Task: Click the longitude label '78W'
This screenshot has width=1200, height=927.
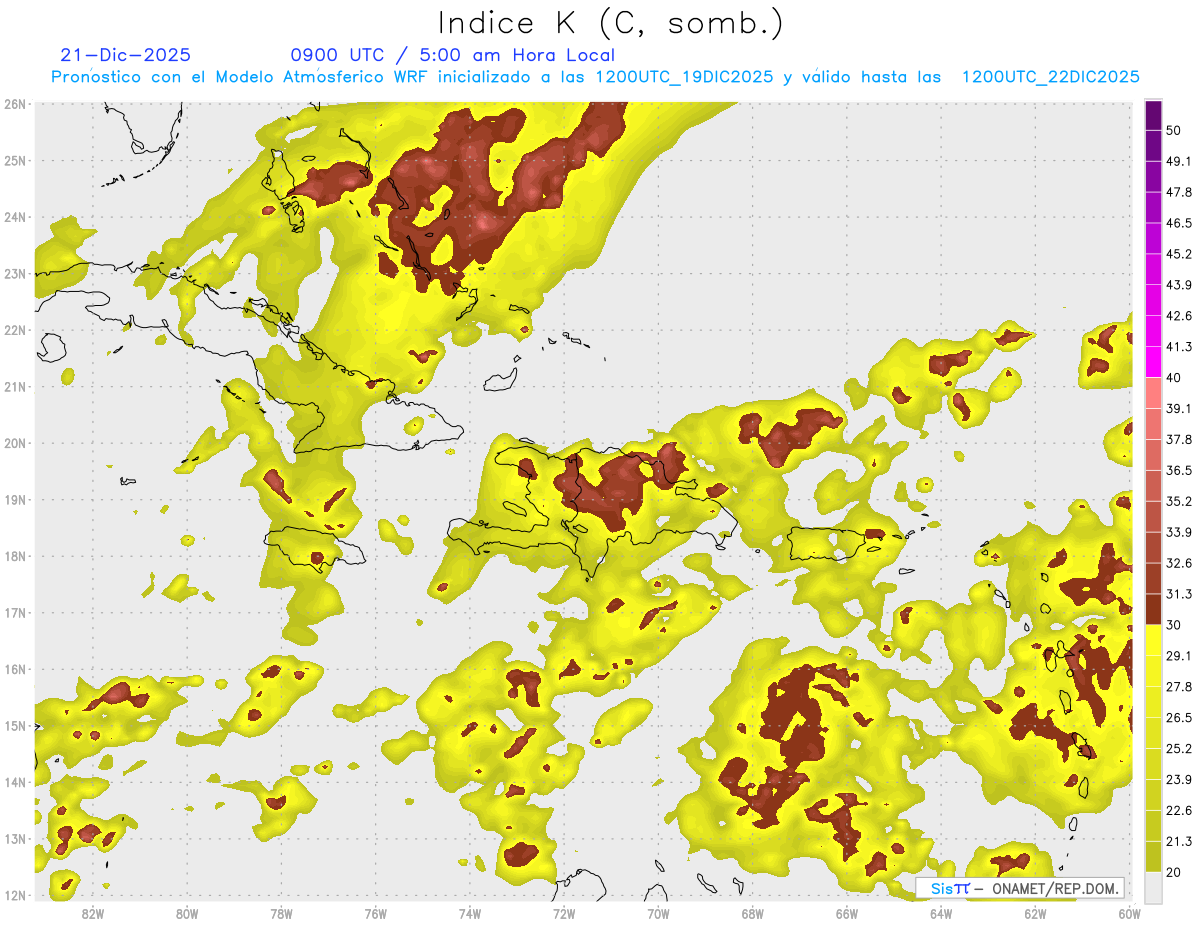Action: 281,914
